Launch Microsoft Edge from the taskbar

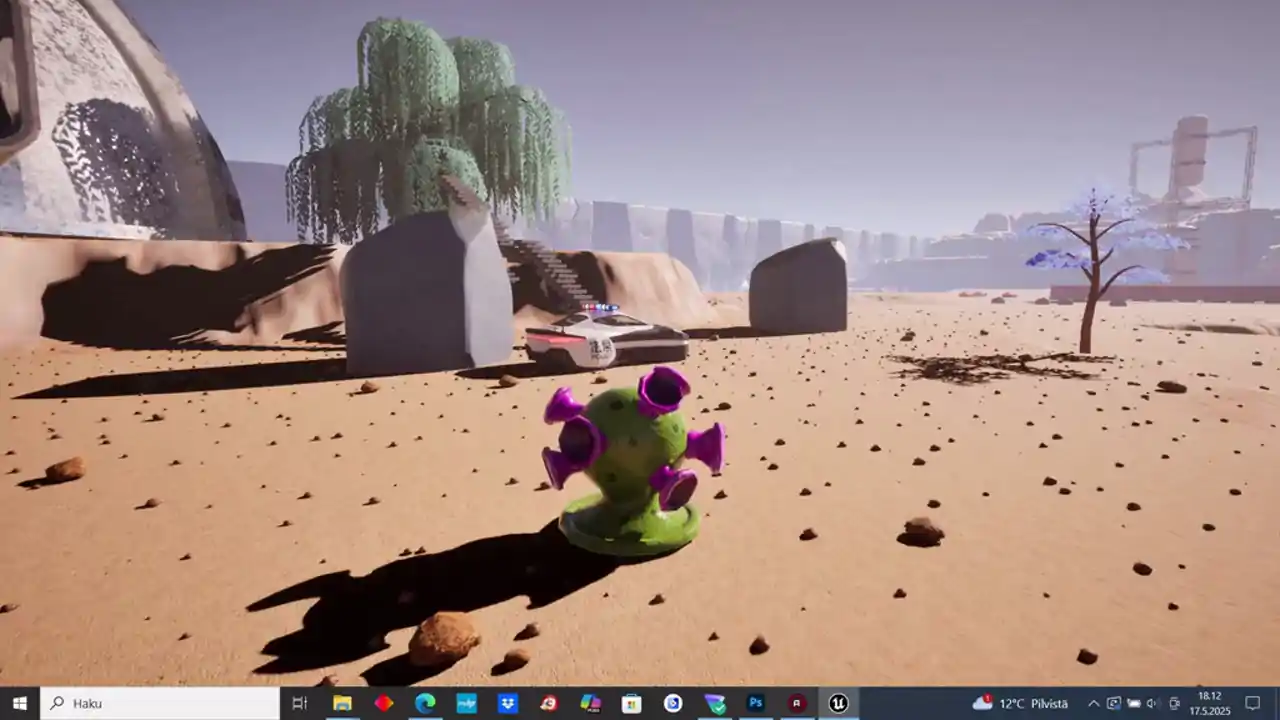(x=425, y=703)
